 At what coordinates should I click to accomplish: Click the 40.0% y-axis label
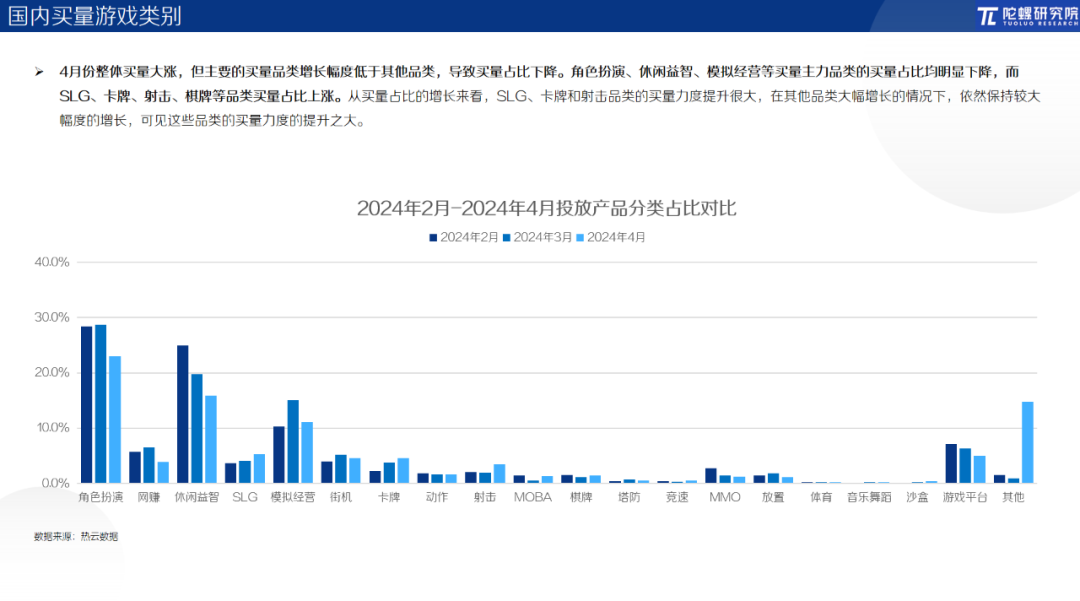pos(52,262)
